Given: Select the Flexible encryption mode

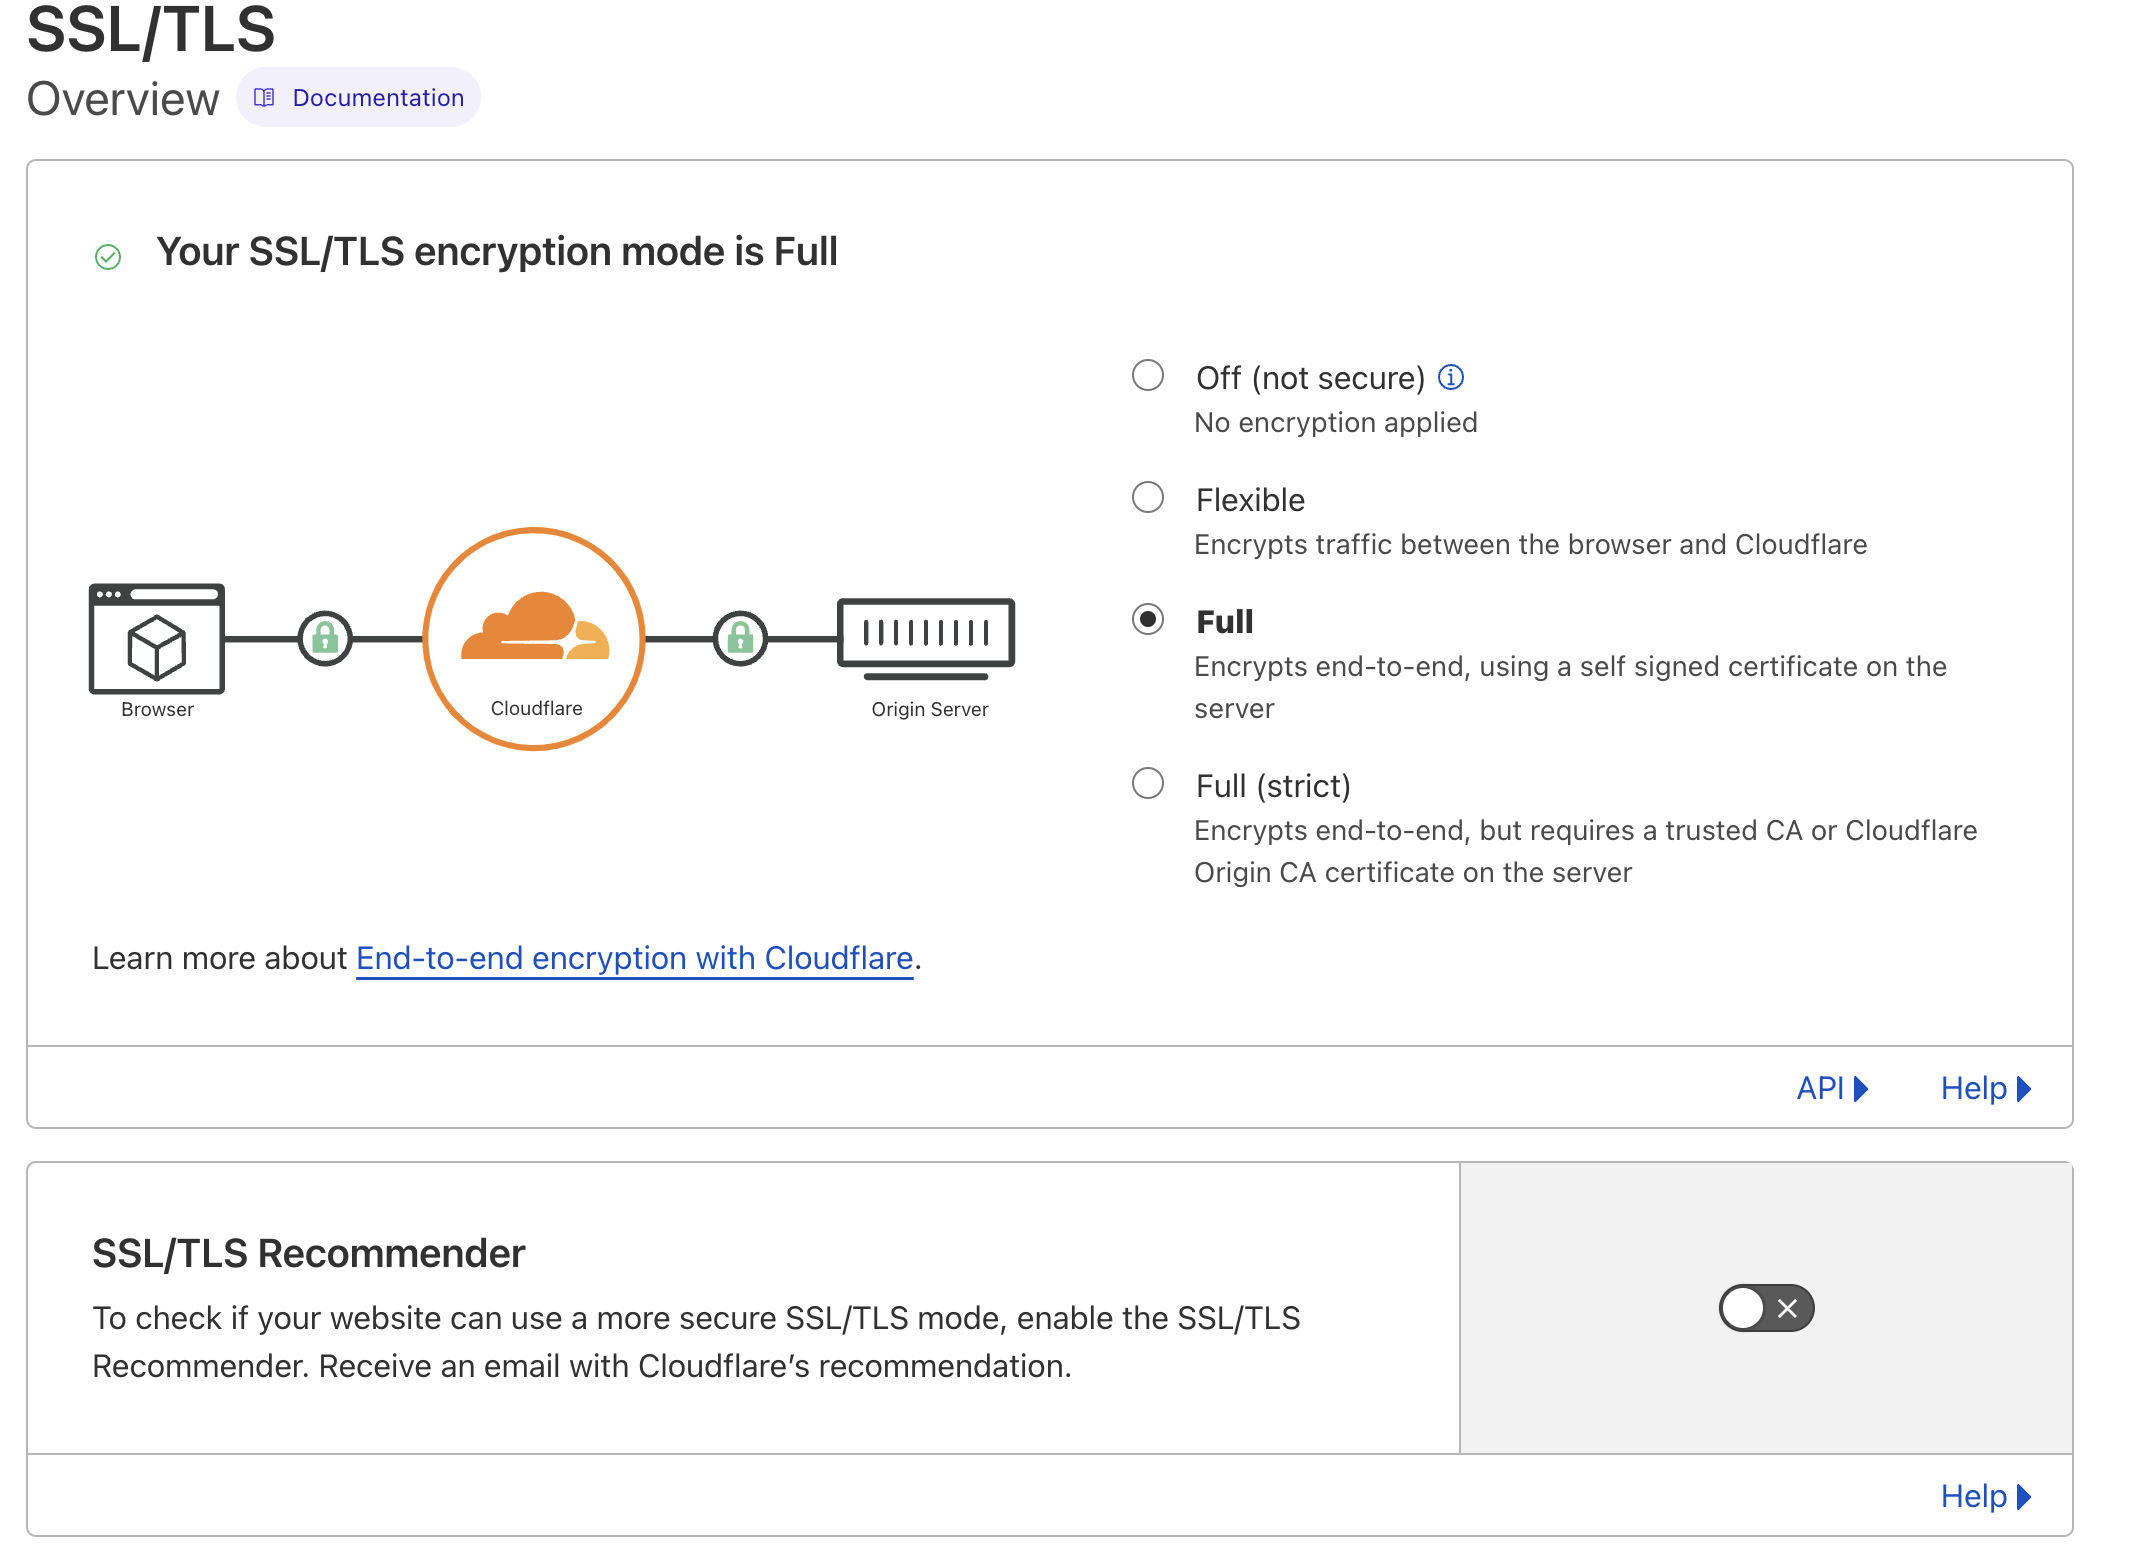Looking at the screenshot, I should pos(1147,497).
